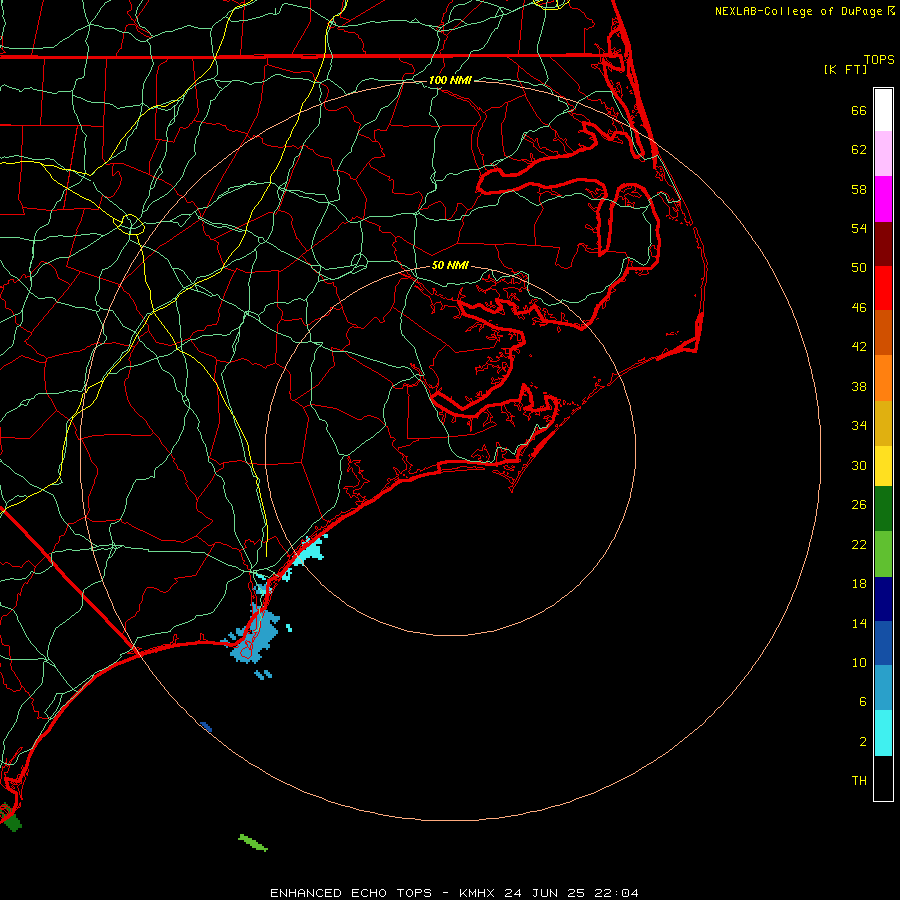Click the dark red 54 kft legend swatch
This screenshot has width=900, height=900.
(883, 243)
